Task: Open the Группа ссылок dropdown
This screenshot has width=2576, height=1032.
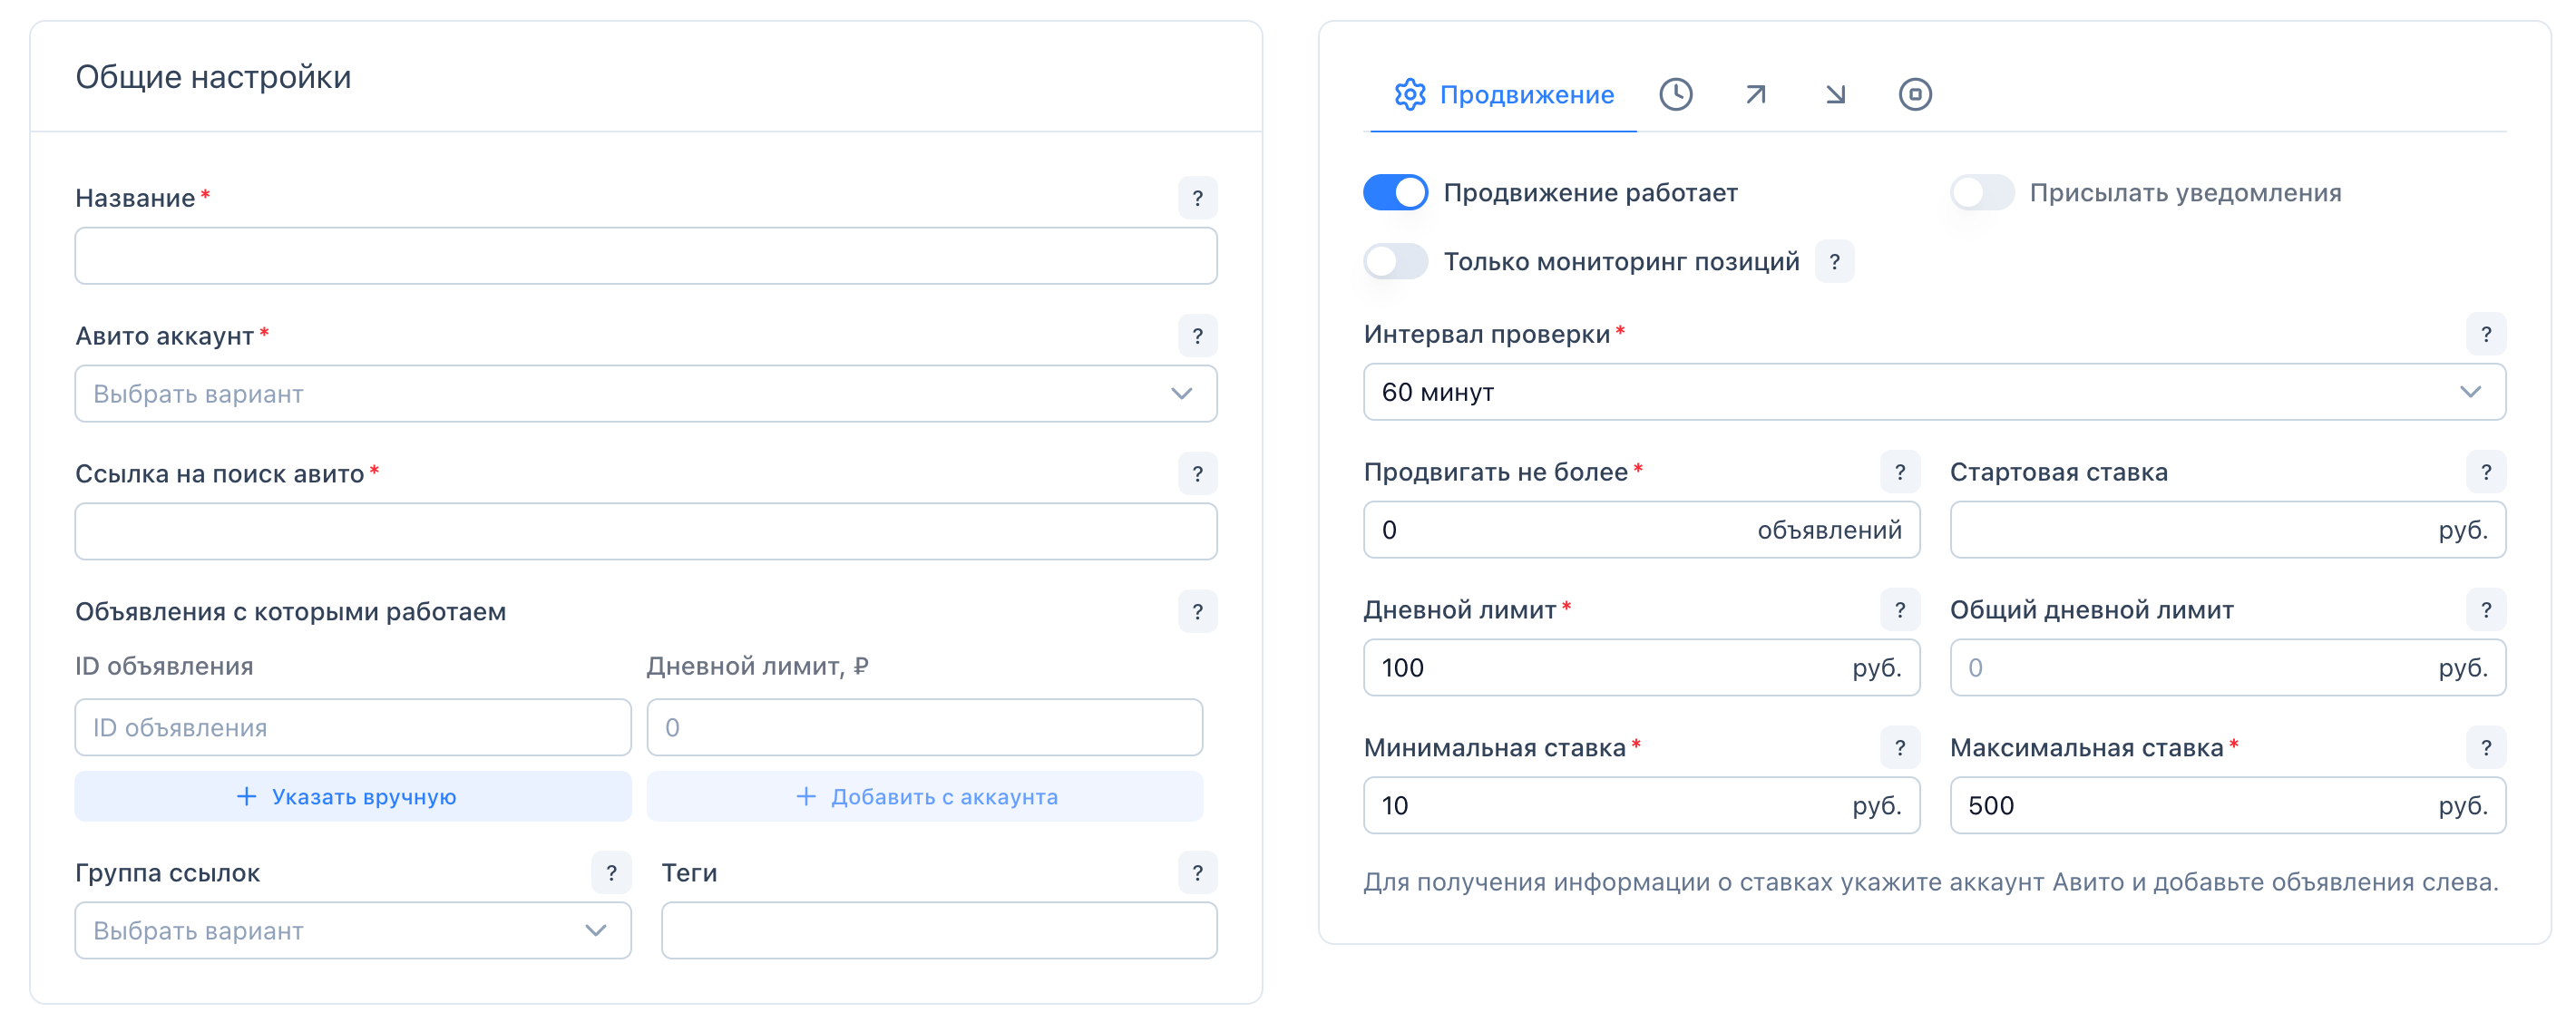Action: click(352, 931)
